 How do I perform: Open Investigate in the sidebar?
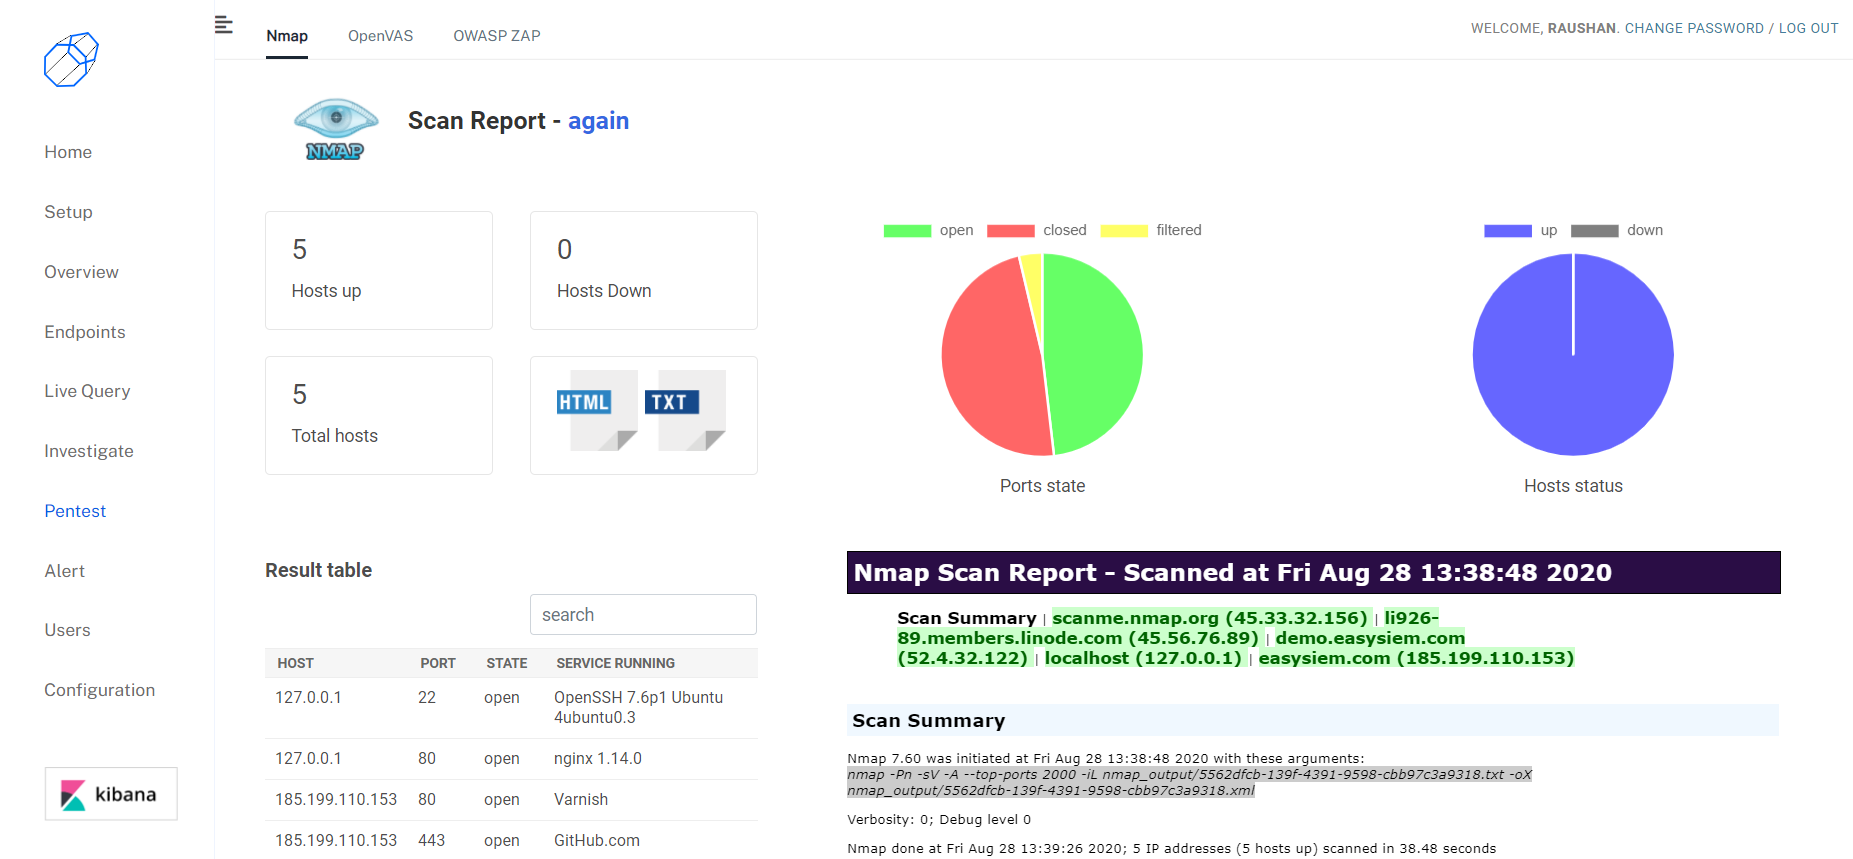89,451
